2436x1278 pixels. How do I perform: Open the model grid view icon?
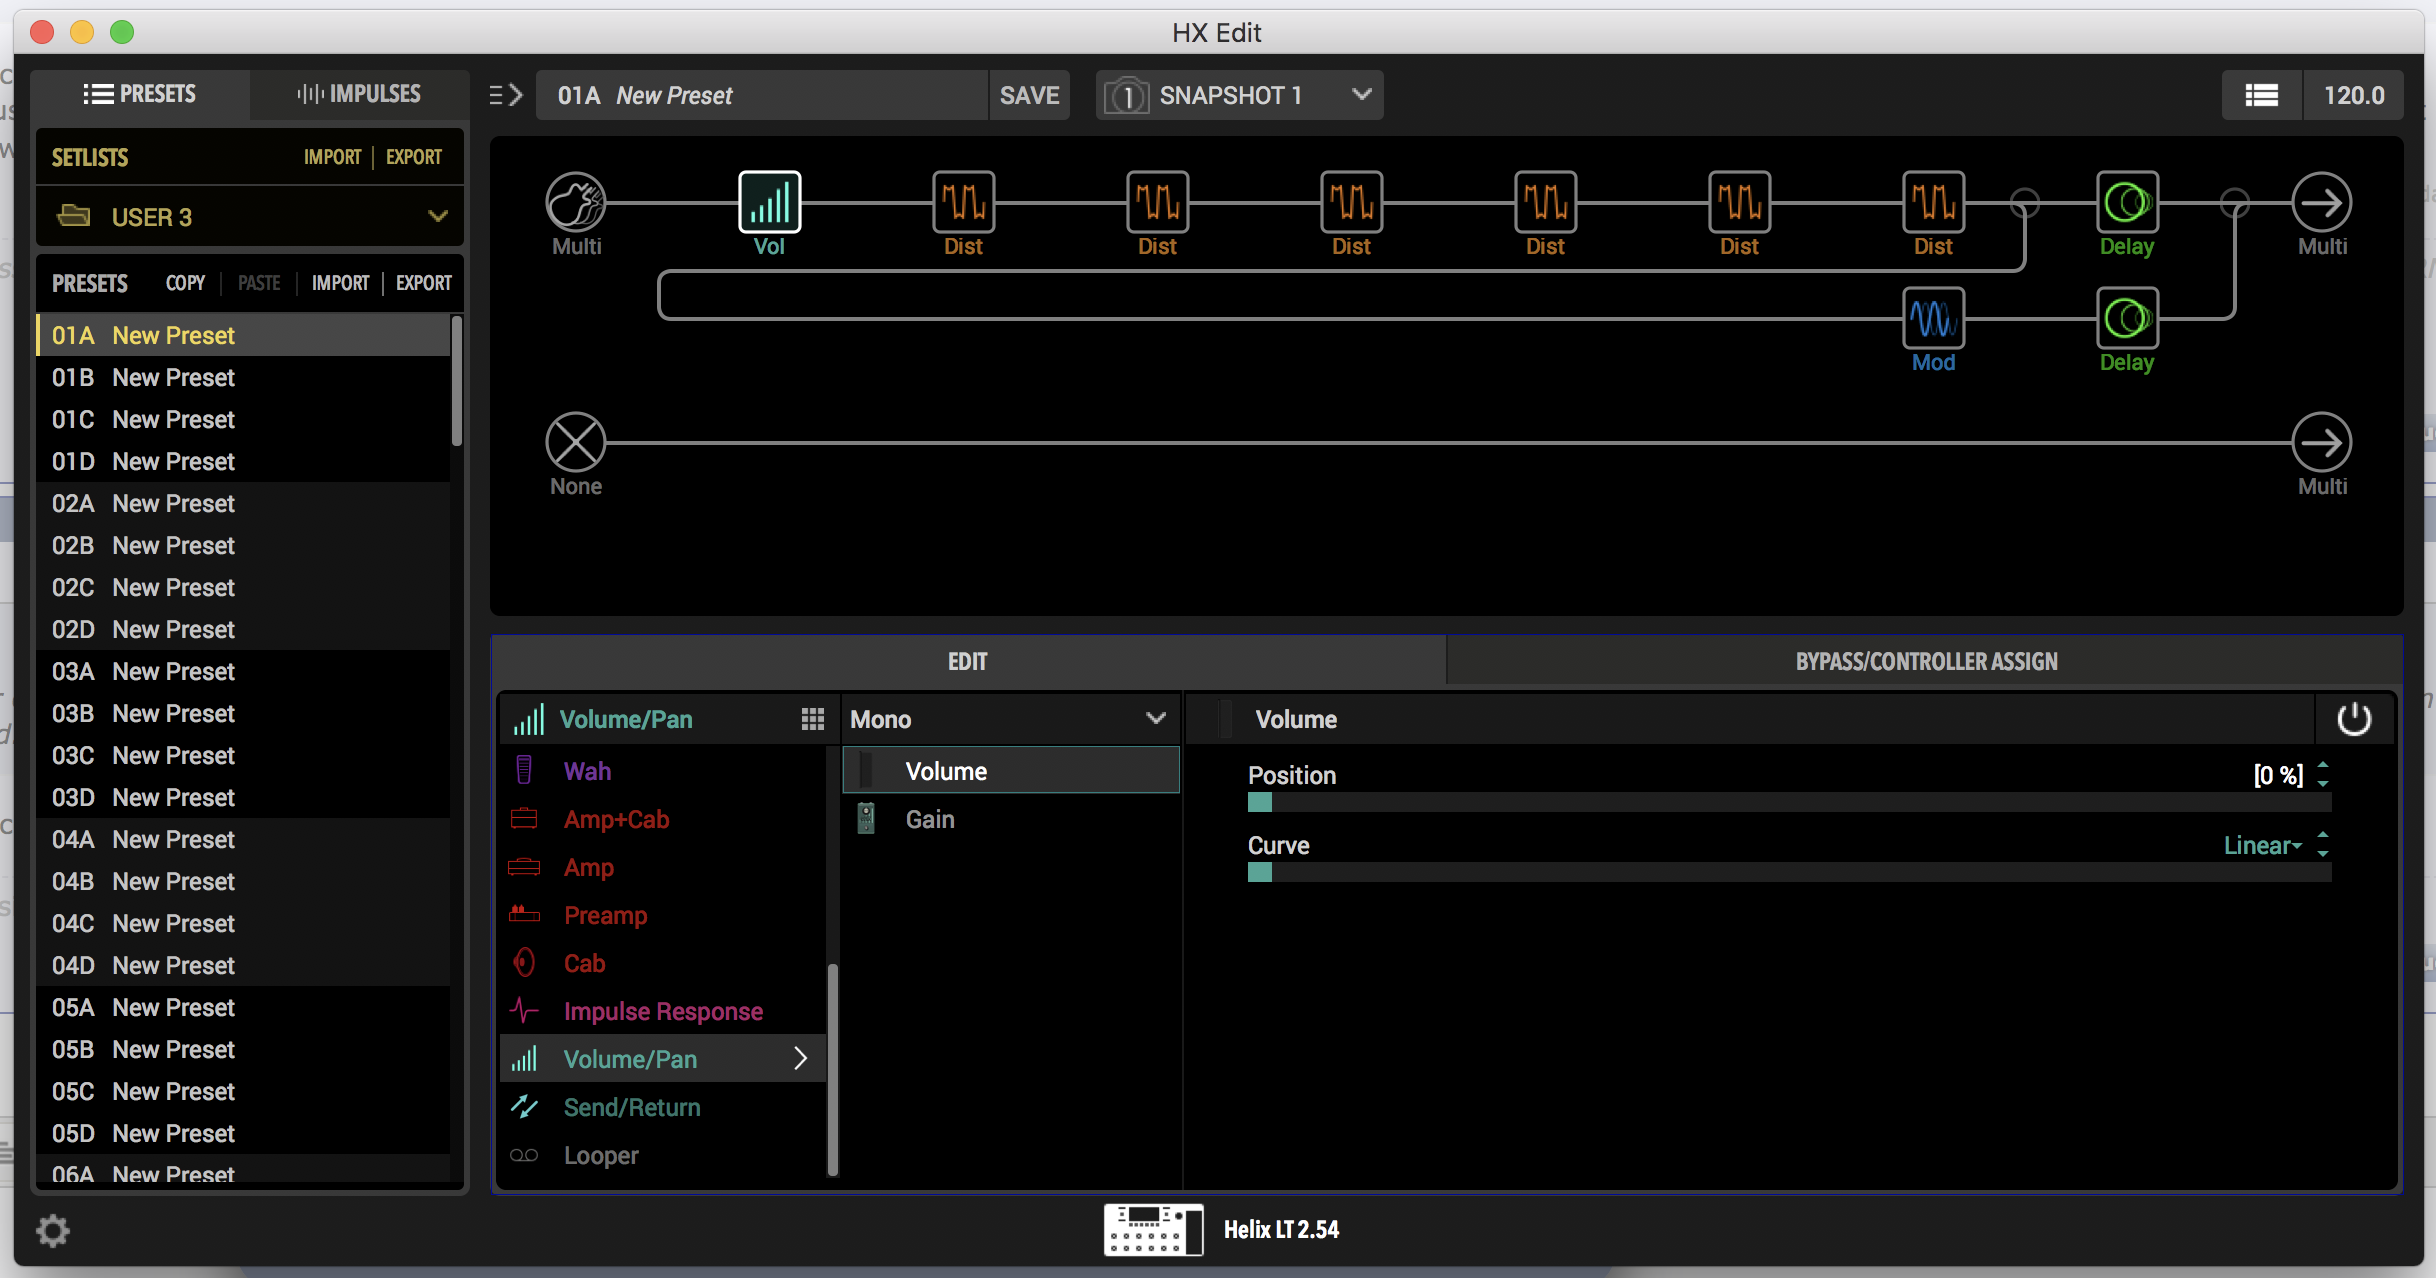coord(812,719)
